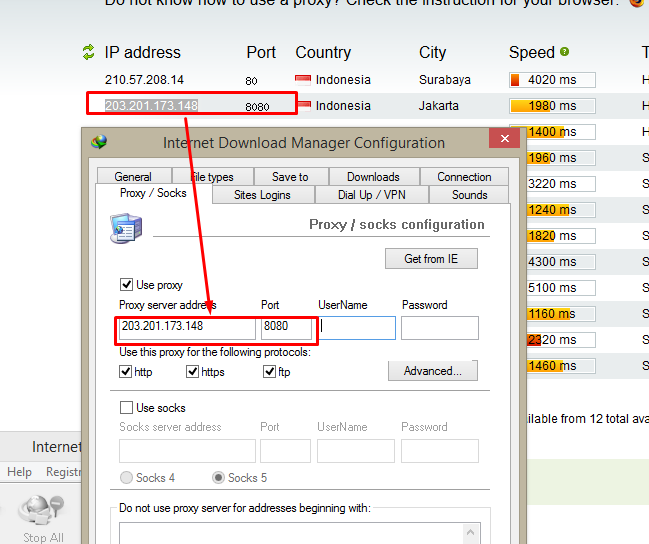Click the green refresh icon beside IP address
The height and width of the screenshot is (544, 649).
88,52
